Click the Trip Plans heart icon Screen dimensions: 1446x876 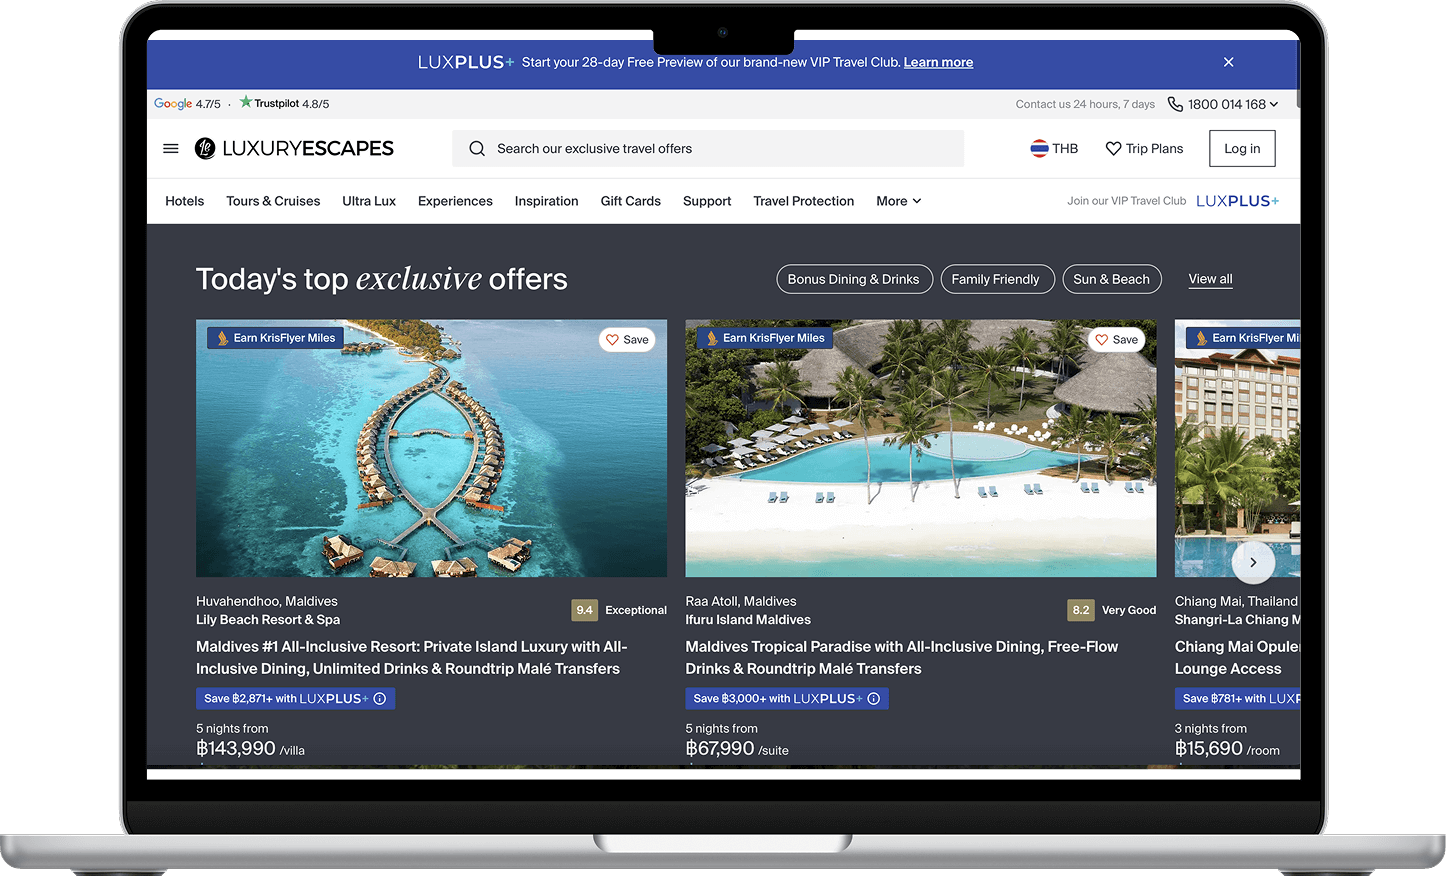[x=1113, y=148]
